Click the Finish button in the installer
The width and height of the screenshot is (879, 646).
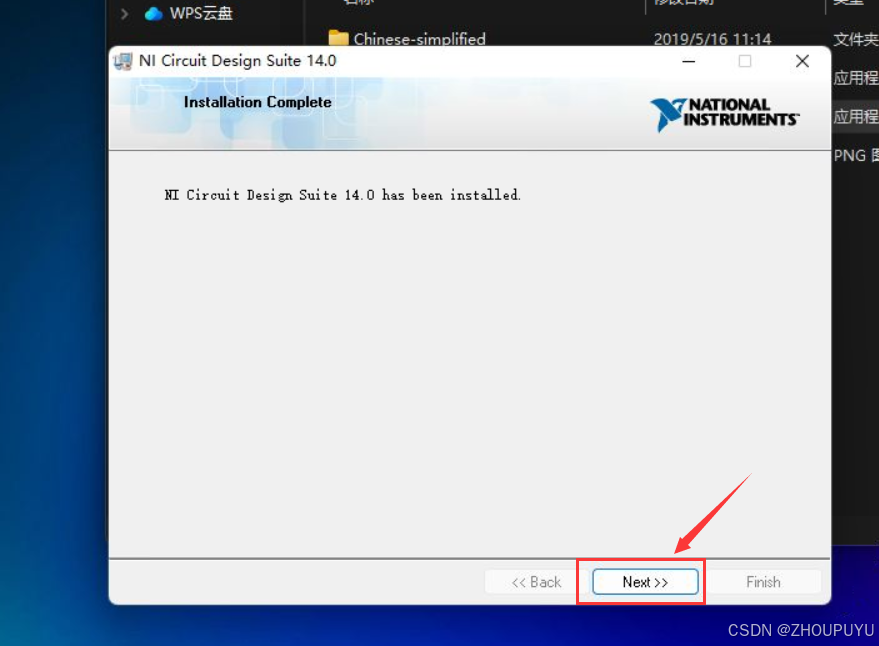tap(763, 582)
